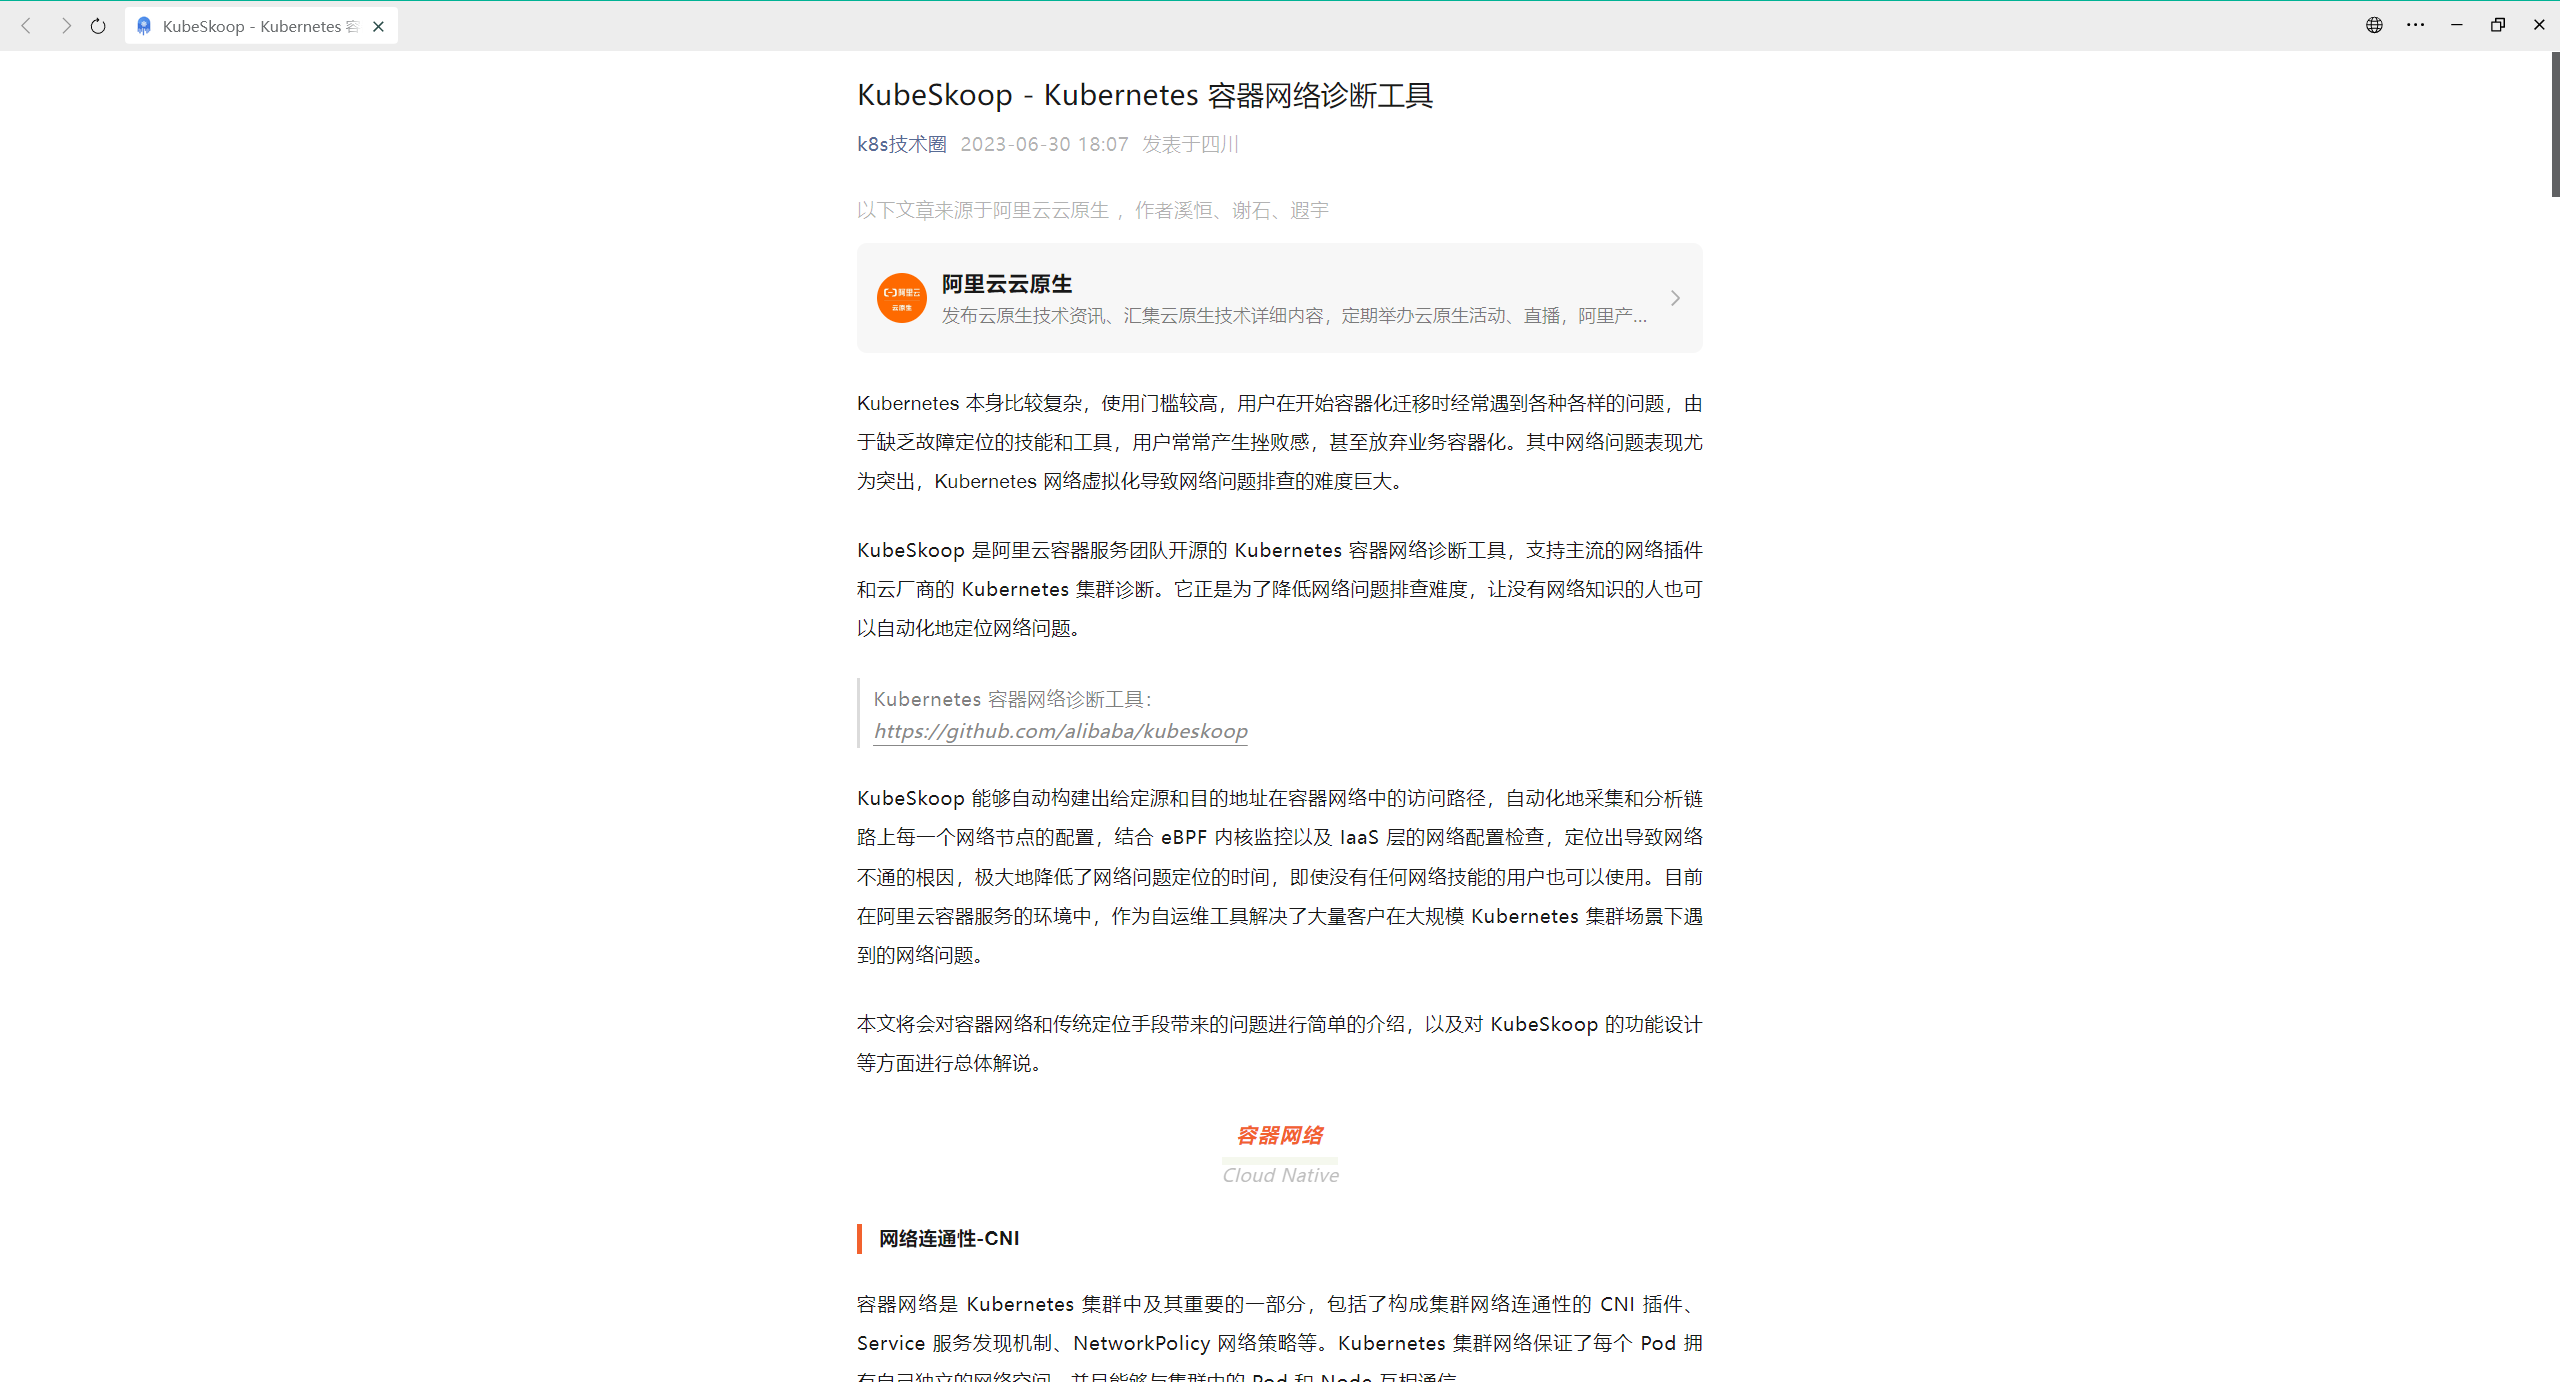Click the 阿里云云原生 card description text
2560x1382 pixels.
(x=1294, y=316)
